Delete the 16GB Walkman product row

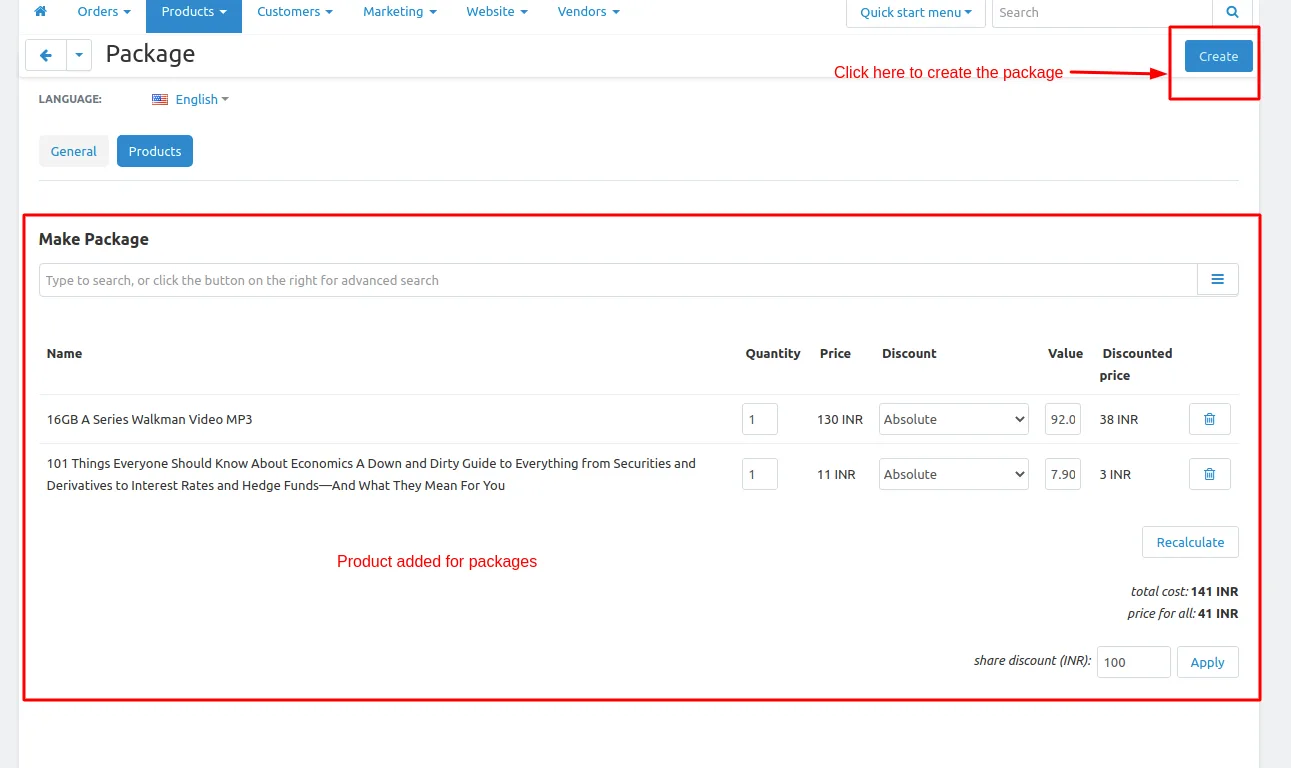click(x=1209, y=419)
